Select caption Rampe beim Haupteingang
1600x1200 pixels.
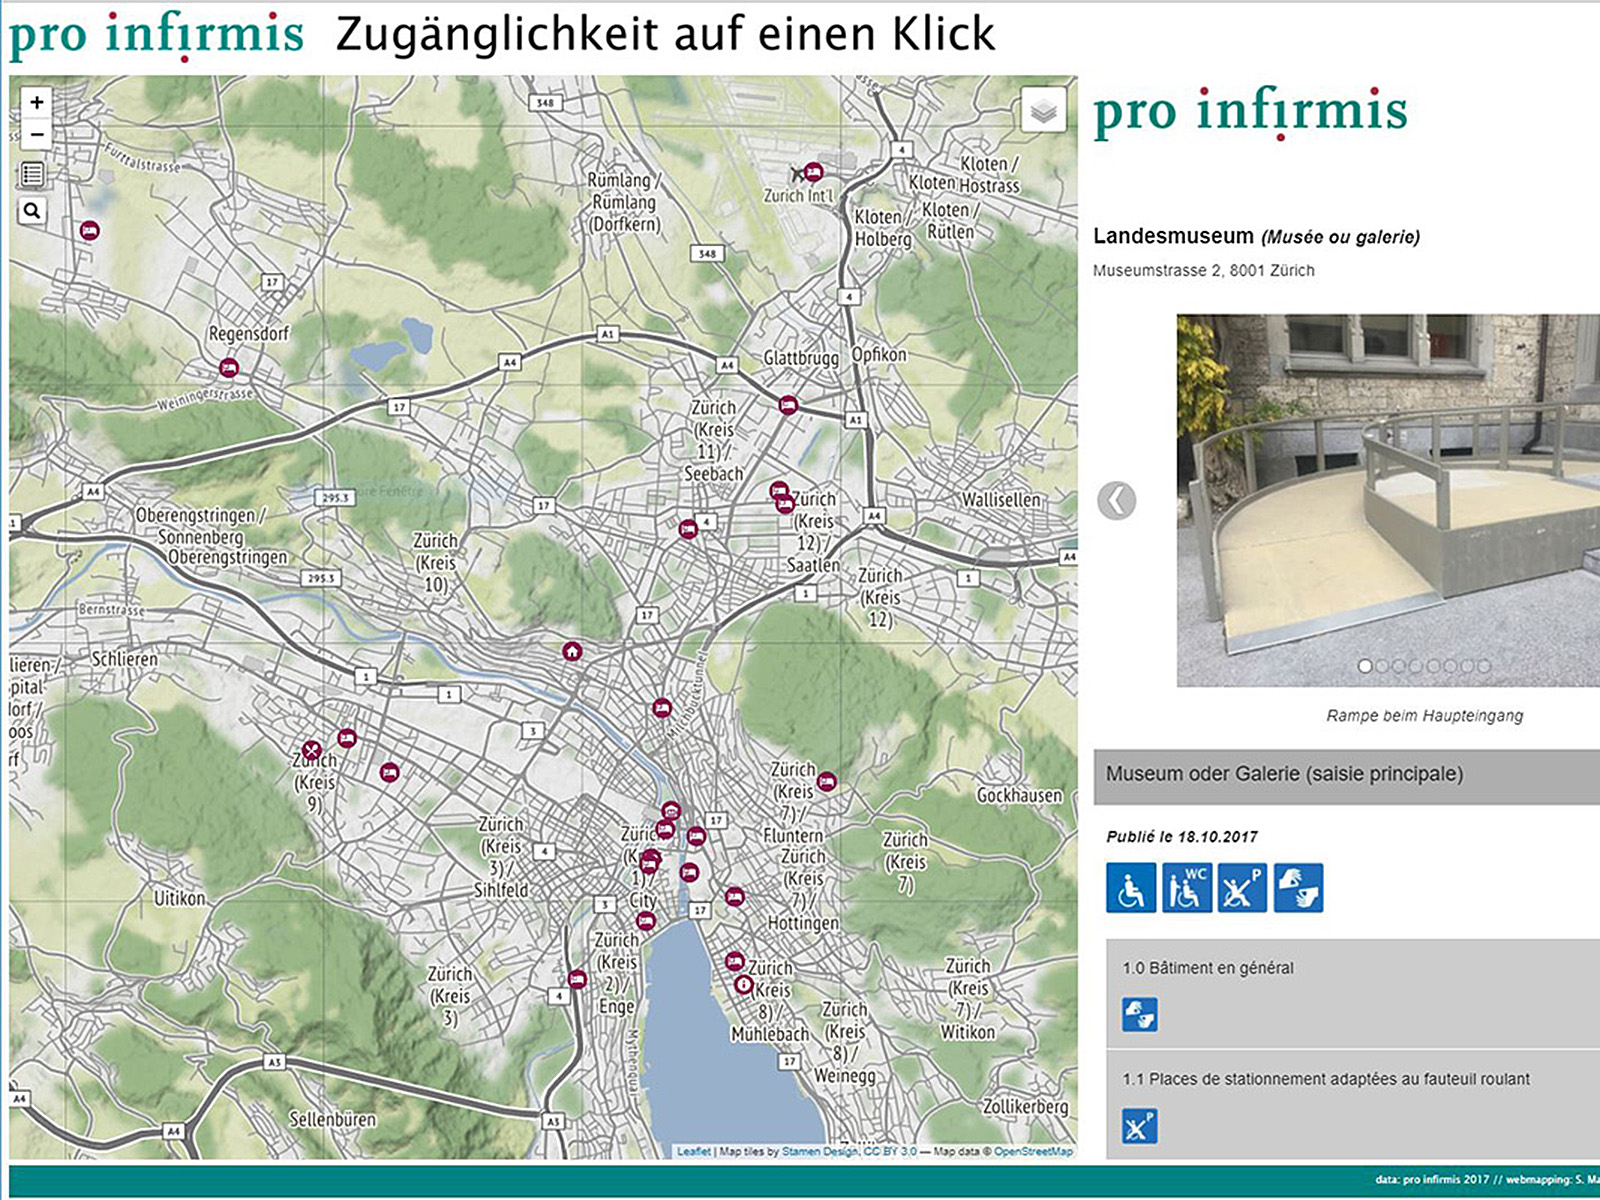point(1425,716)
